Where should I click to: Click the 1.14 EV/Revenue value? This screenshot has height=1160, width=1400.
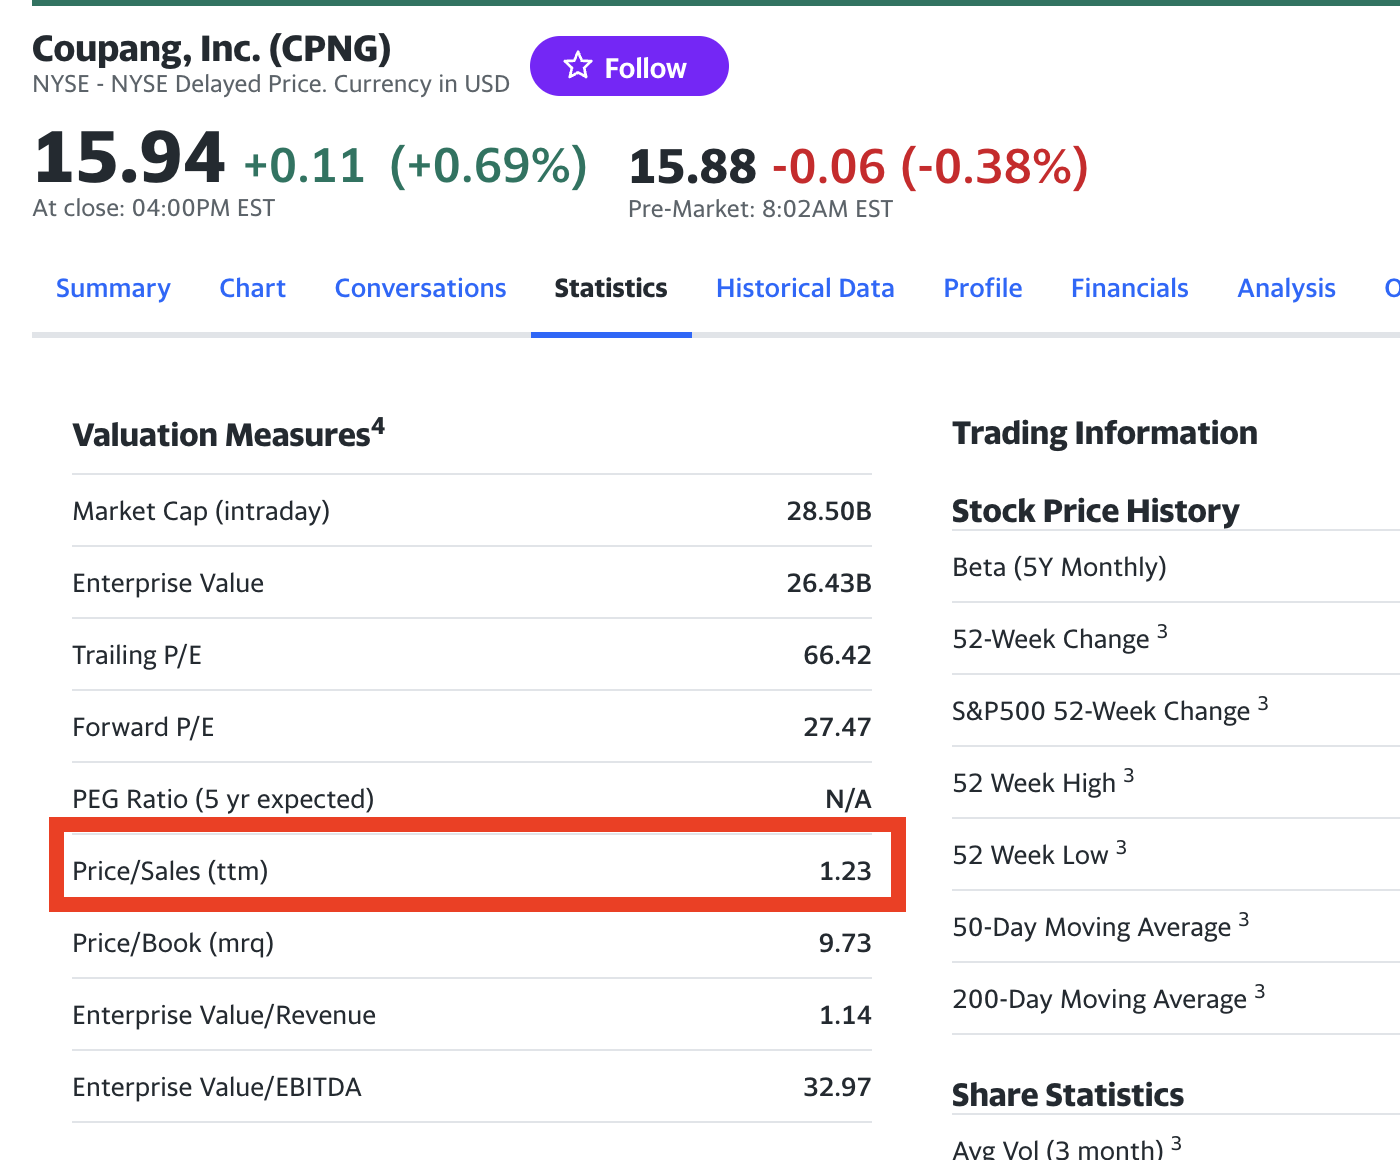[845, 1015]
